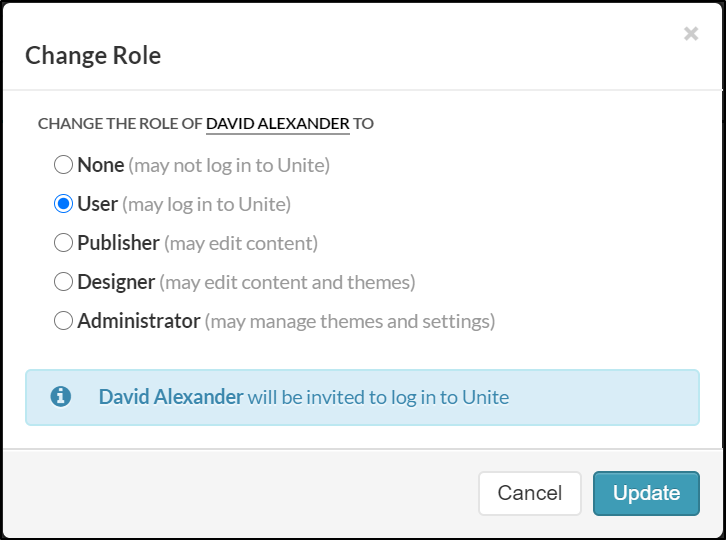Click the Change Role dialog title
726x540 pixels.
(x=93, y=55)
